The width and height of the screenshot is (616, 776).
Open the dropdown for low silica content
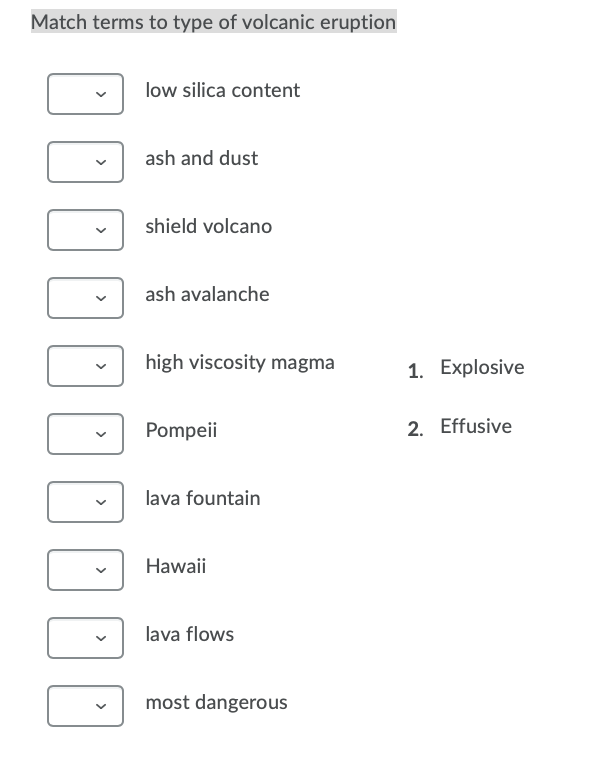[x=85, y=94]
